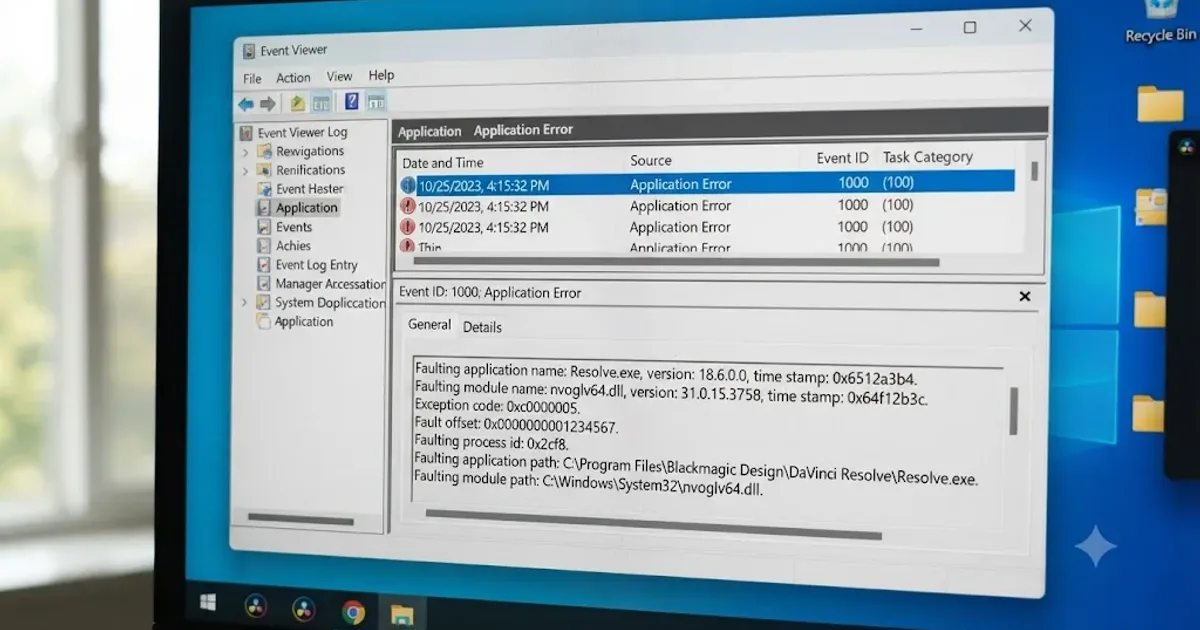Screen dimensions: 1200x630
Task: Expand the System Dopliccation tree node
Action: tap(246, 302)
